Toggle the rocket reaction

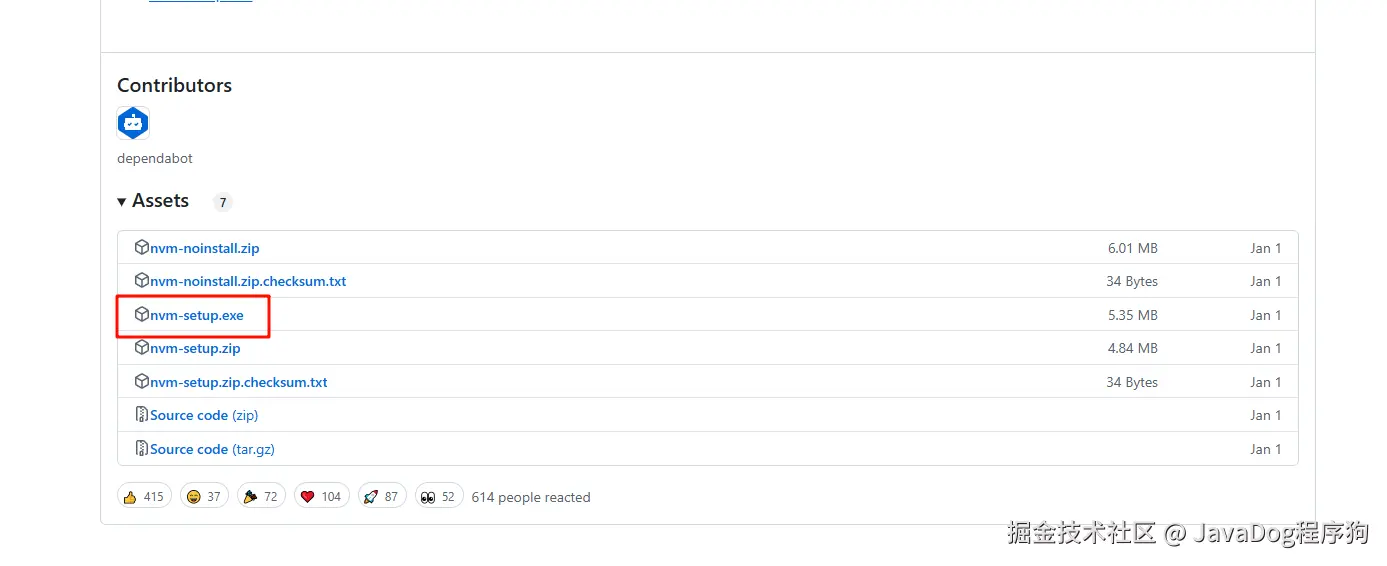(x=381, y=496)
